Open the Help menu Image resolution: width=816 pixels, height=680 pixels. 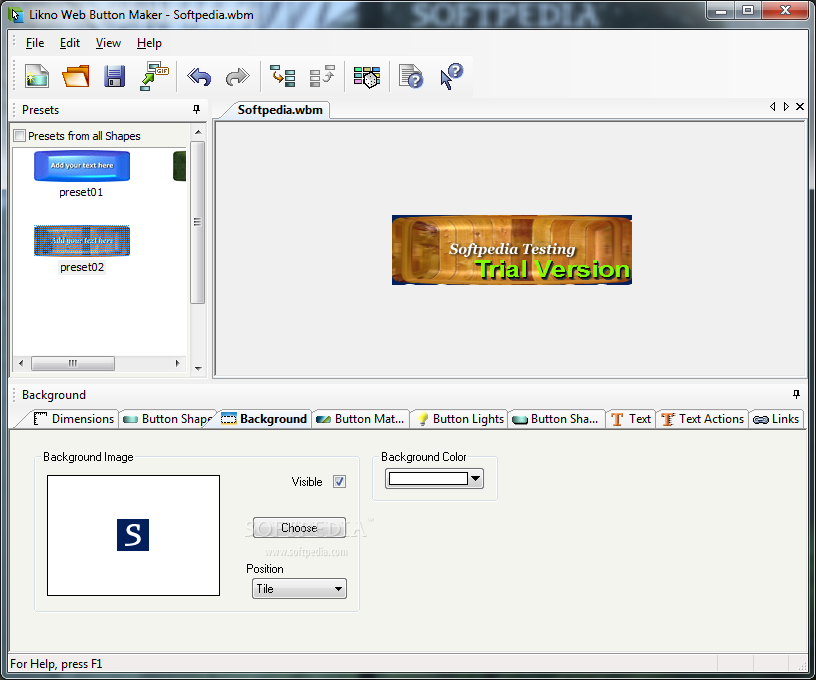(x=149, y=43)
